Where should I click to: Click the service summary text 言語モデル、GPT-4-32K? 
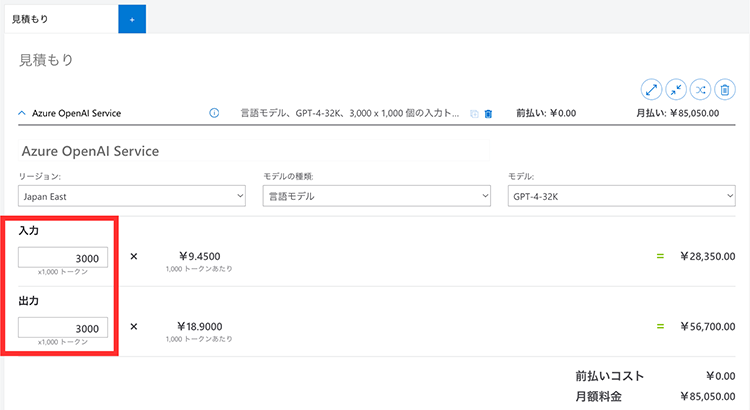tap(350, 113)
